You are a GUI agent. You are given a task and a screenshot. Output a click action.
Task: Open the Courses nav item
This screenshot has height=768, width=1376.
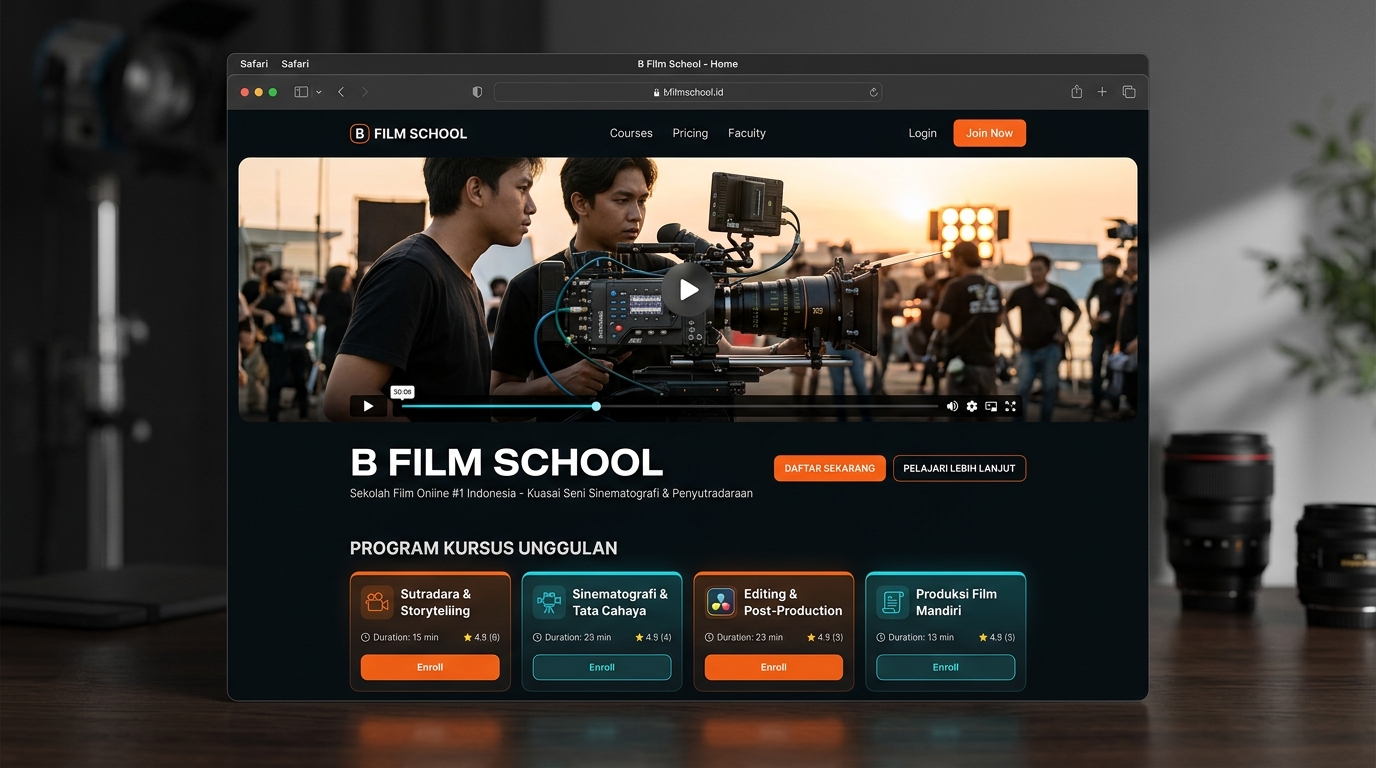(631, 133)
